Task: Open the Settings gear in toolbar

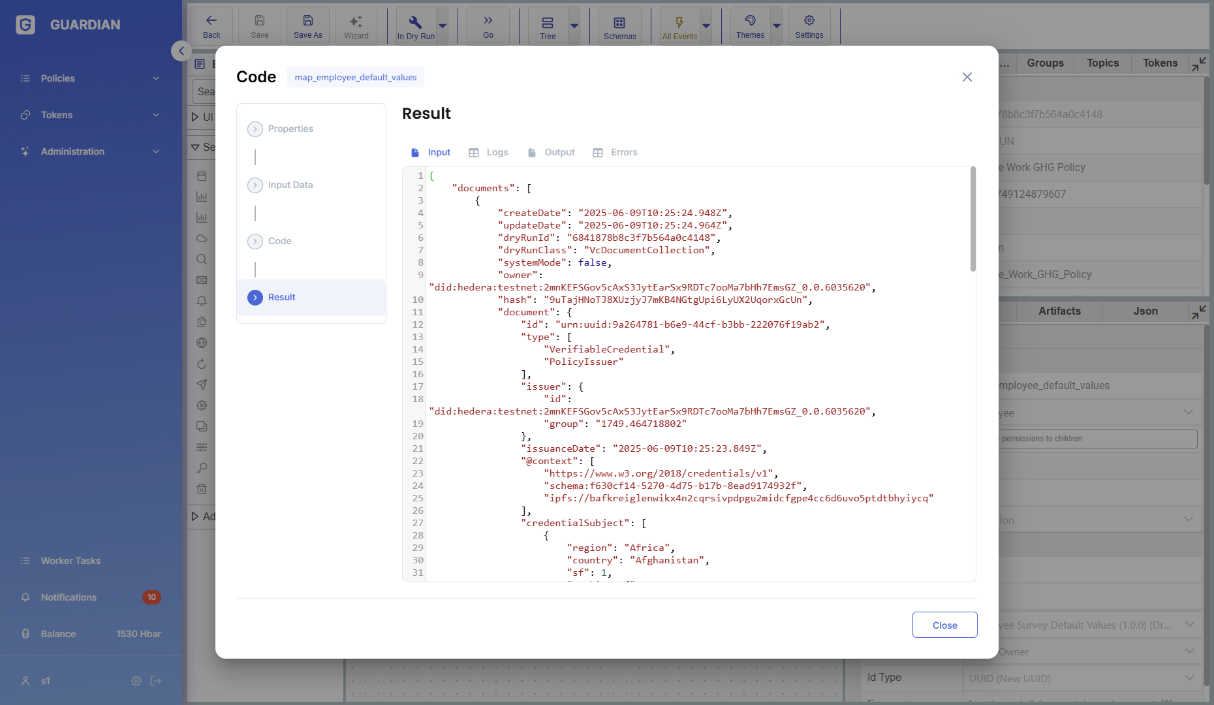Action: pyautogui.click(x=809, y=26)
